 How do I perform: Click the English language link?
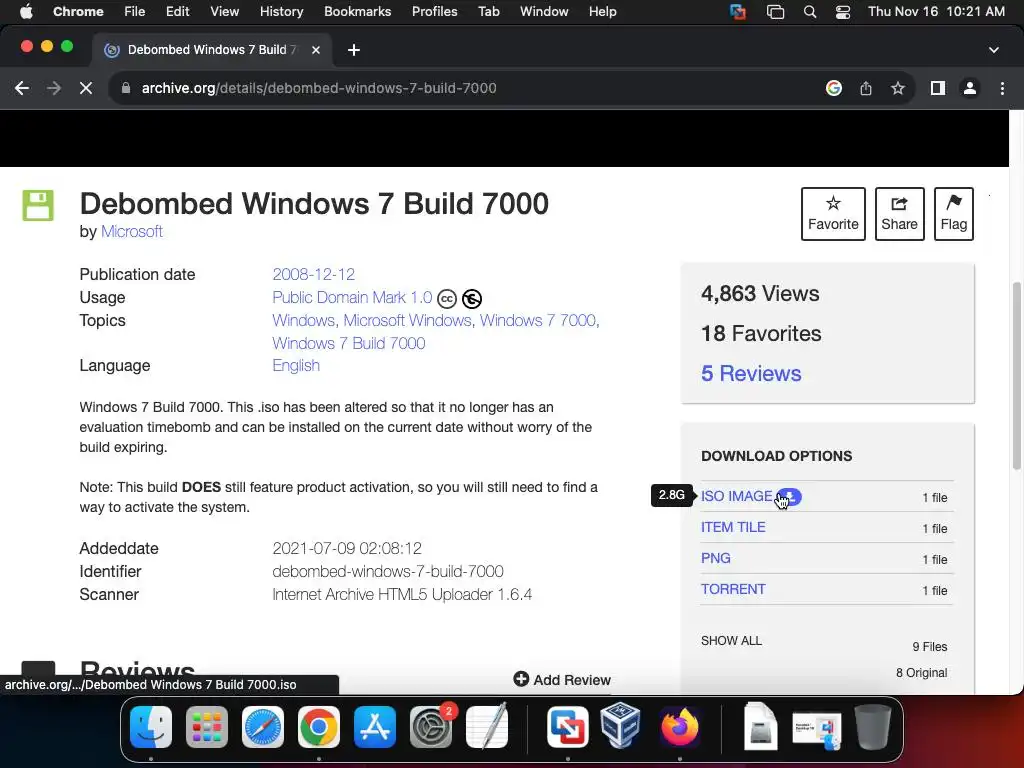pyautogui.click(x=296, y=365)
